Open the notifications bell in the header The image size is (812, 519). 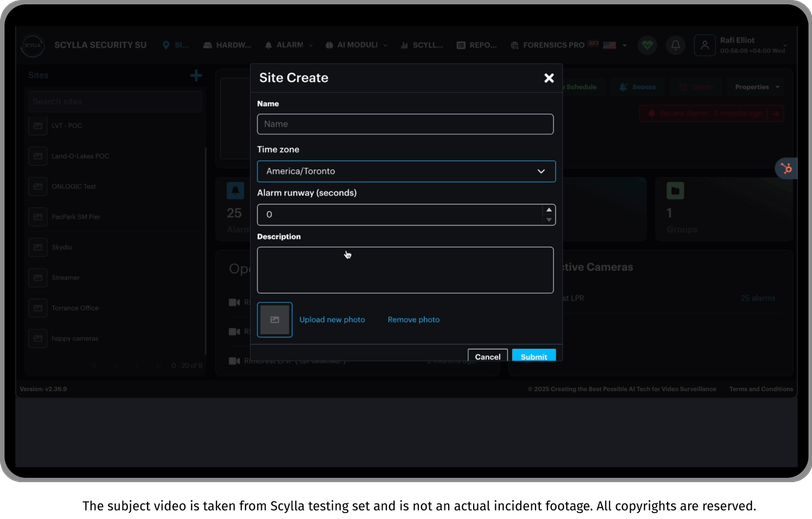pyautogui.click(x=675, y=45)
